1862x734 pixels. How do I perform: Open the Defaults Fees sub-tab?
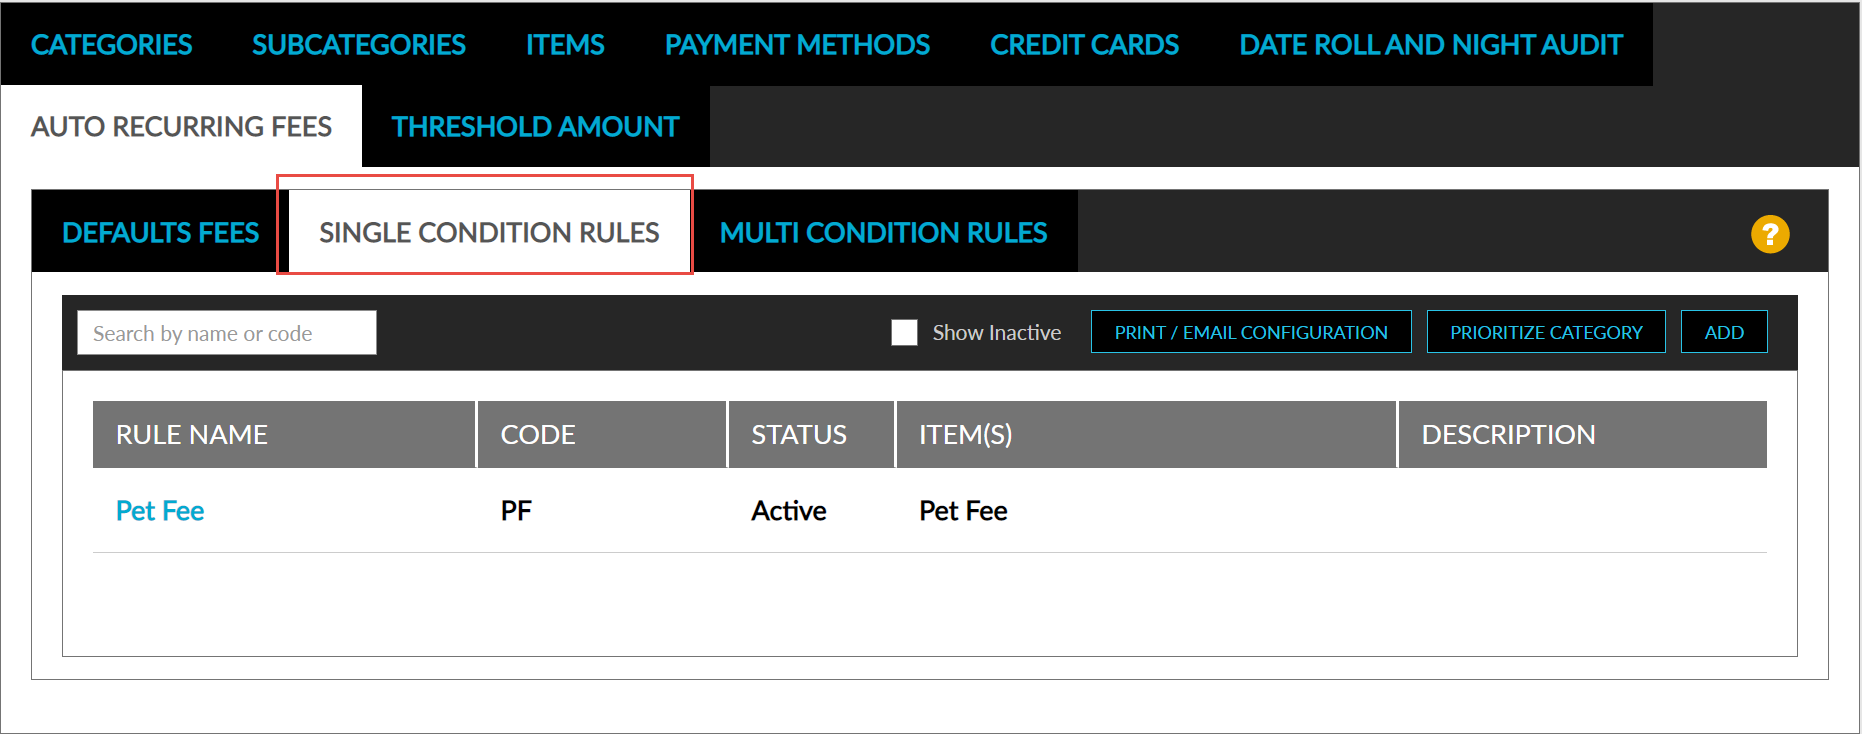160,233
